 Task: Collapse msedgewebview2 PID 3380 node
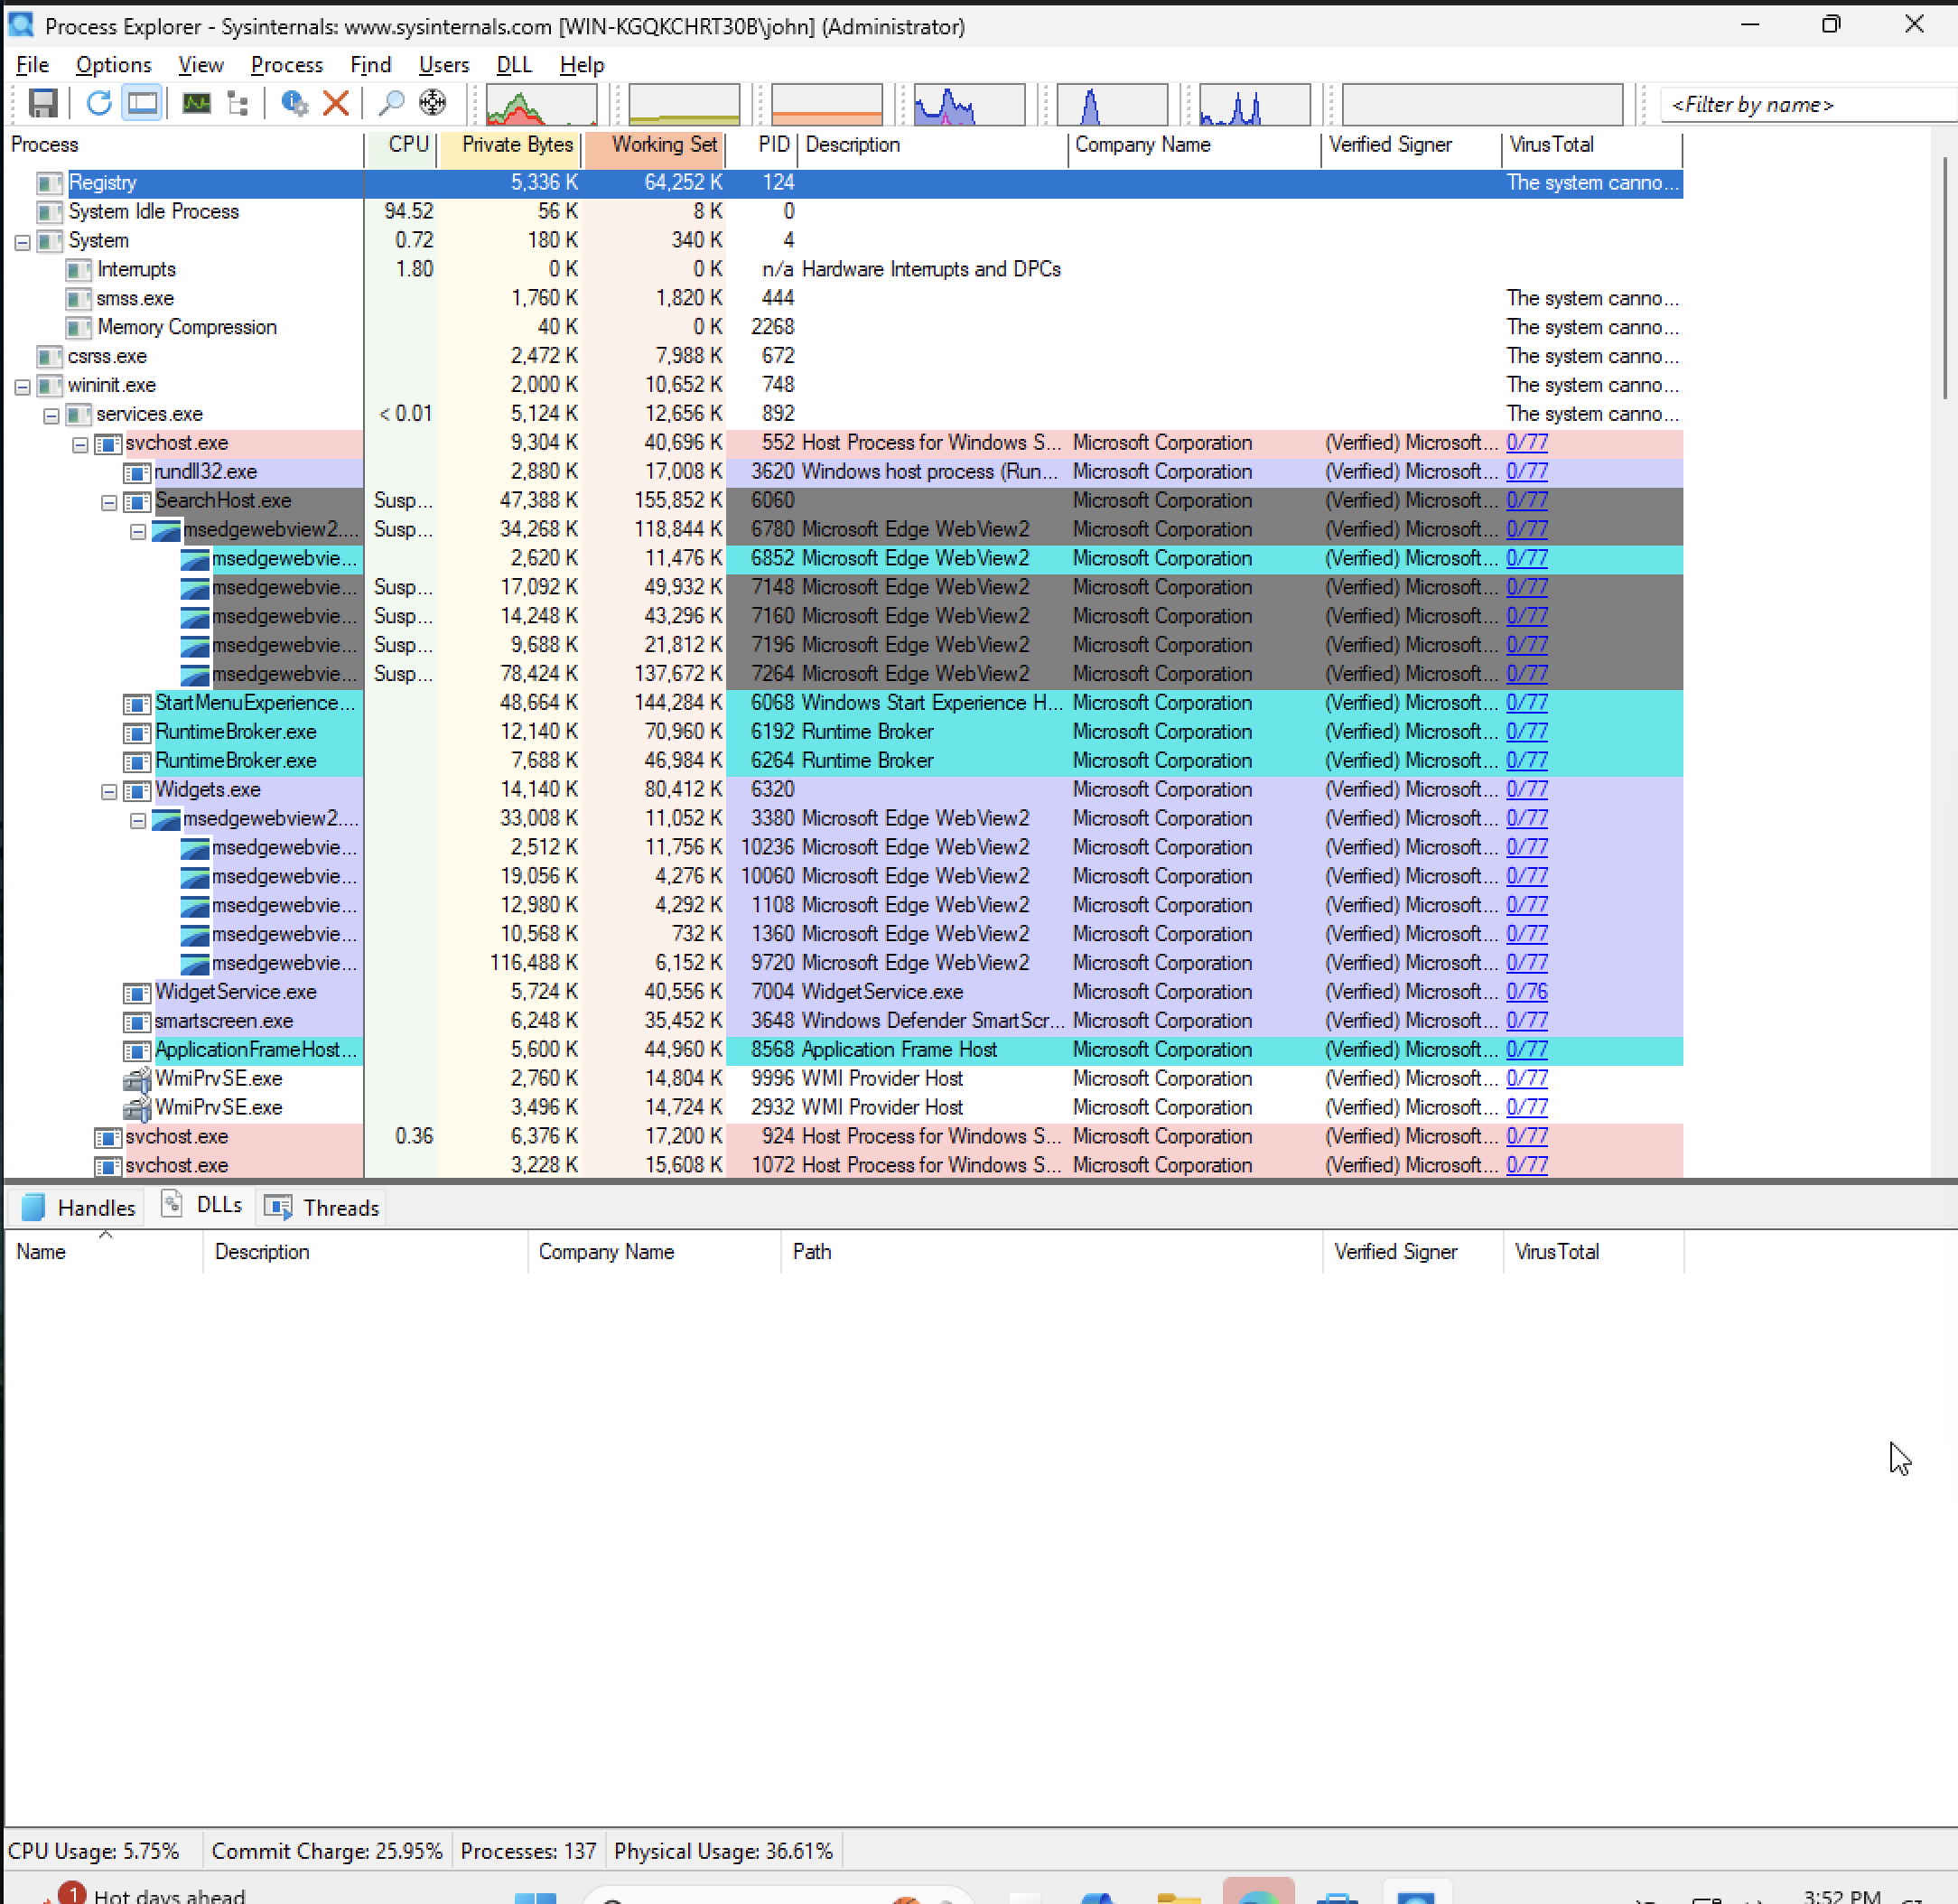pyautogui.click(x=138, y=821)
